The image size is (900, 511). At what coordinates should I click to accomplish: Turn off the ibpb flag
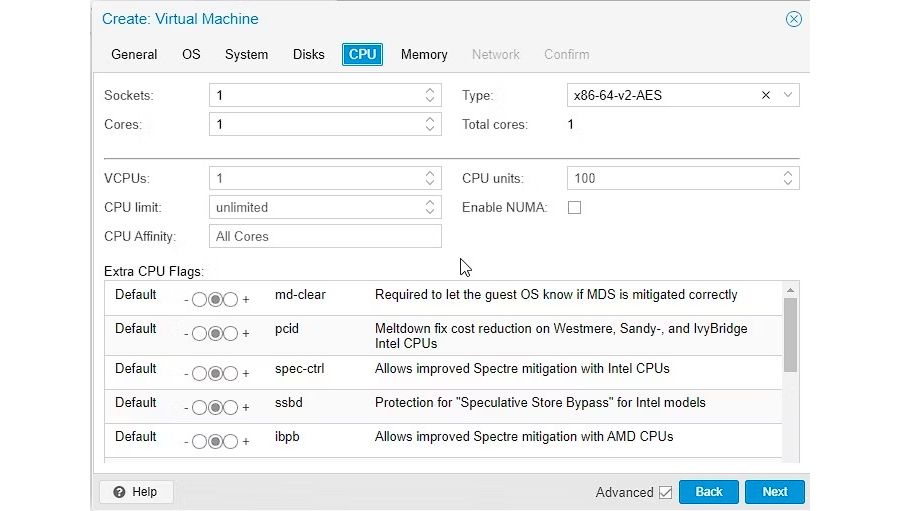(199, 441)
